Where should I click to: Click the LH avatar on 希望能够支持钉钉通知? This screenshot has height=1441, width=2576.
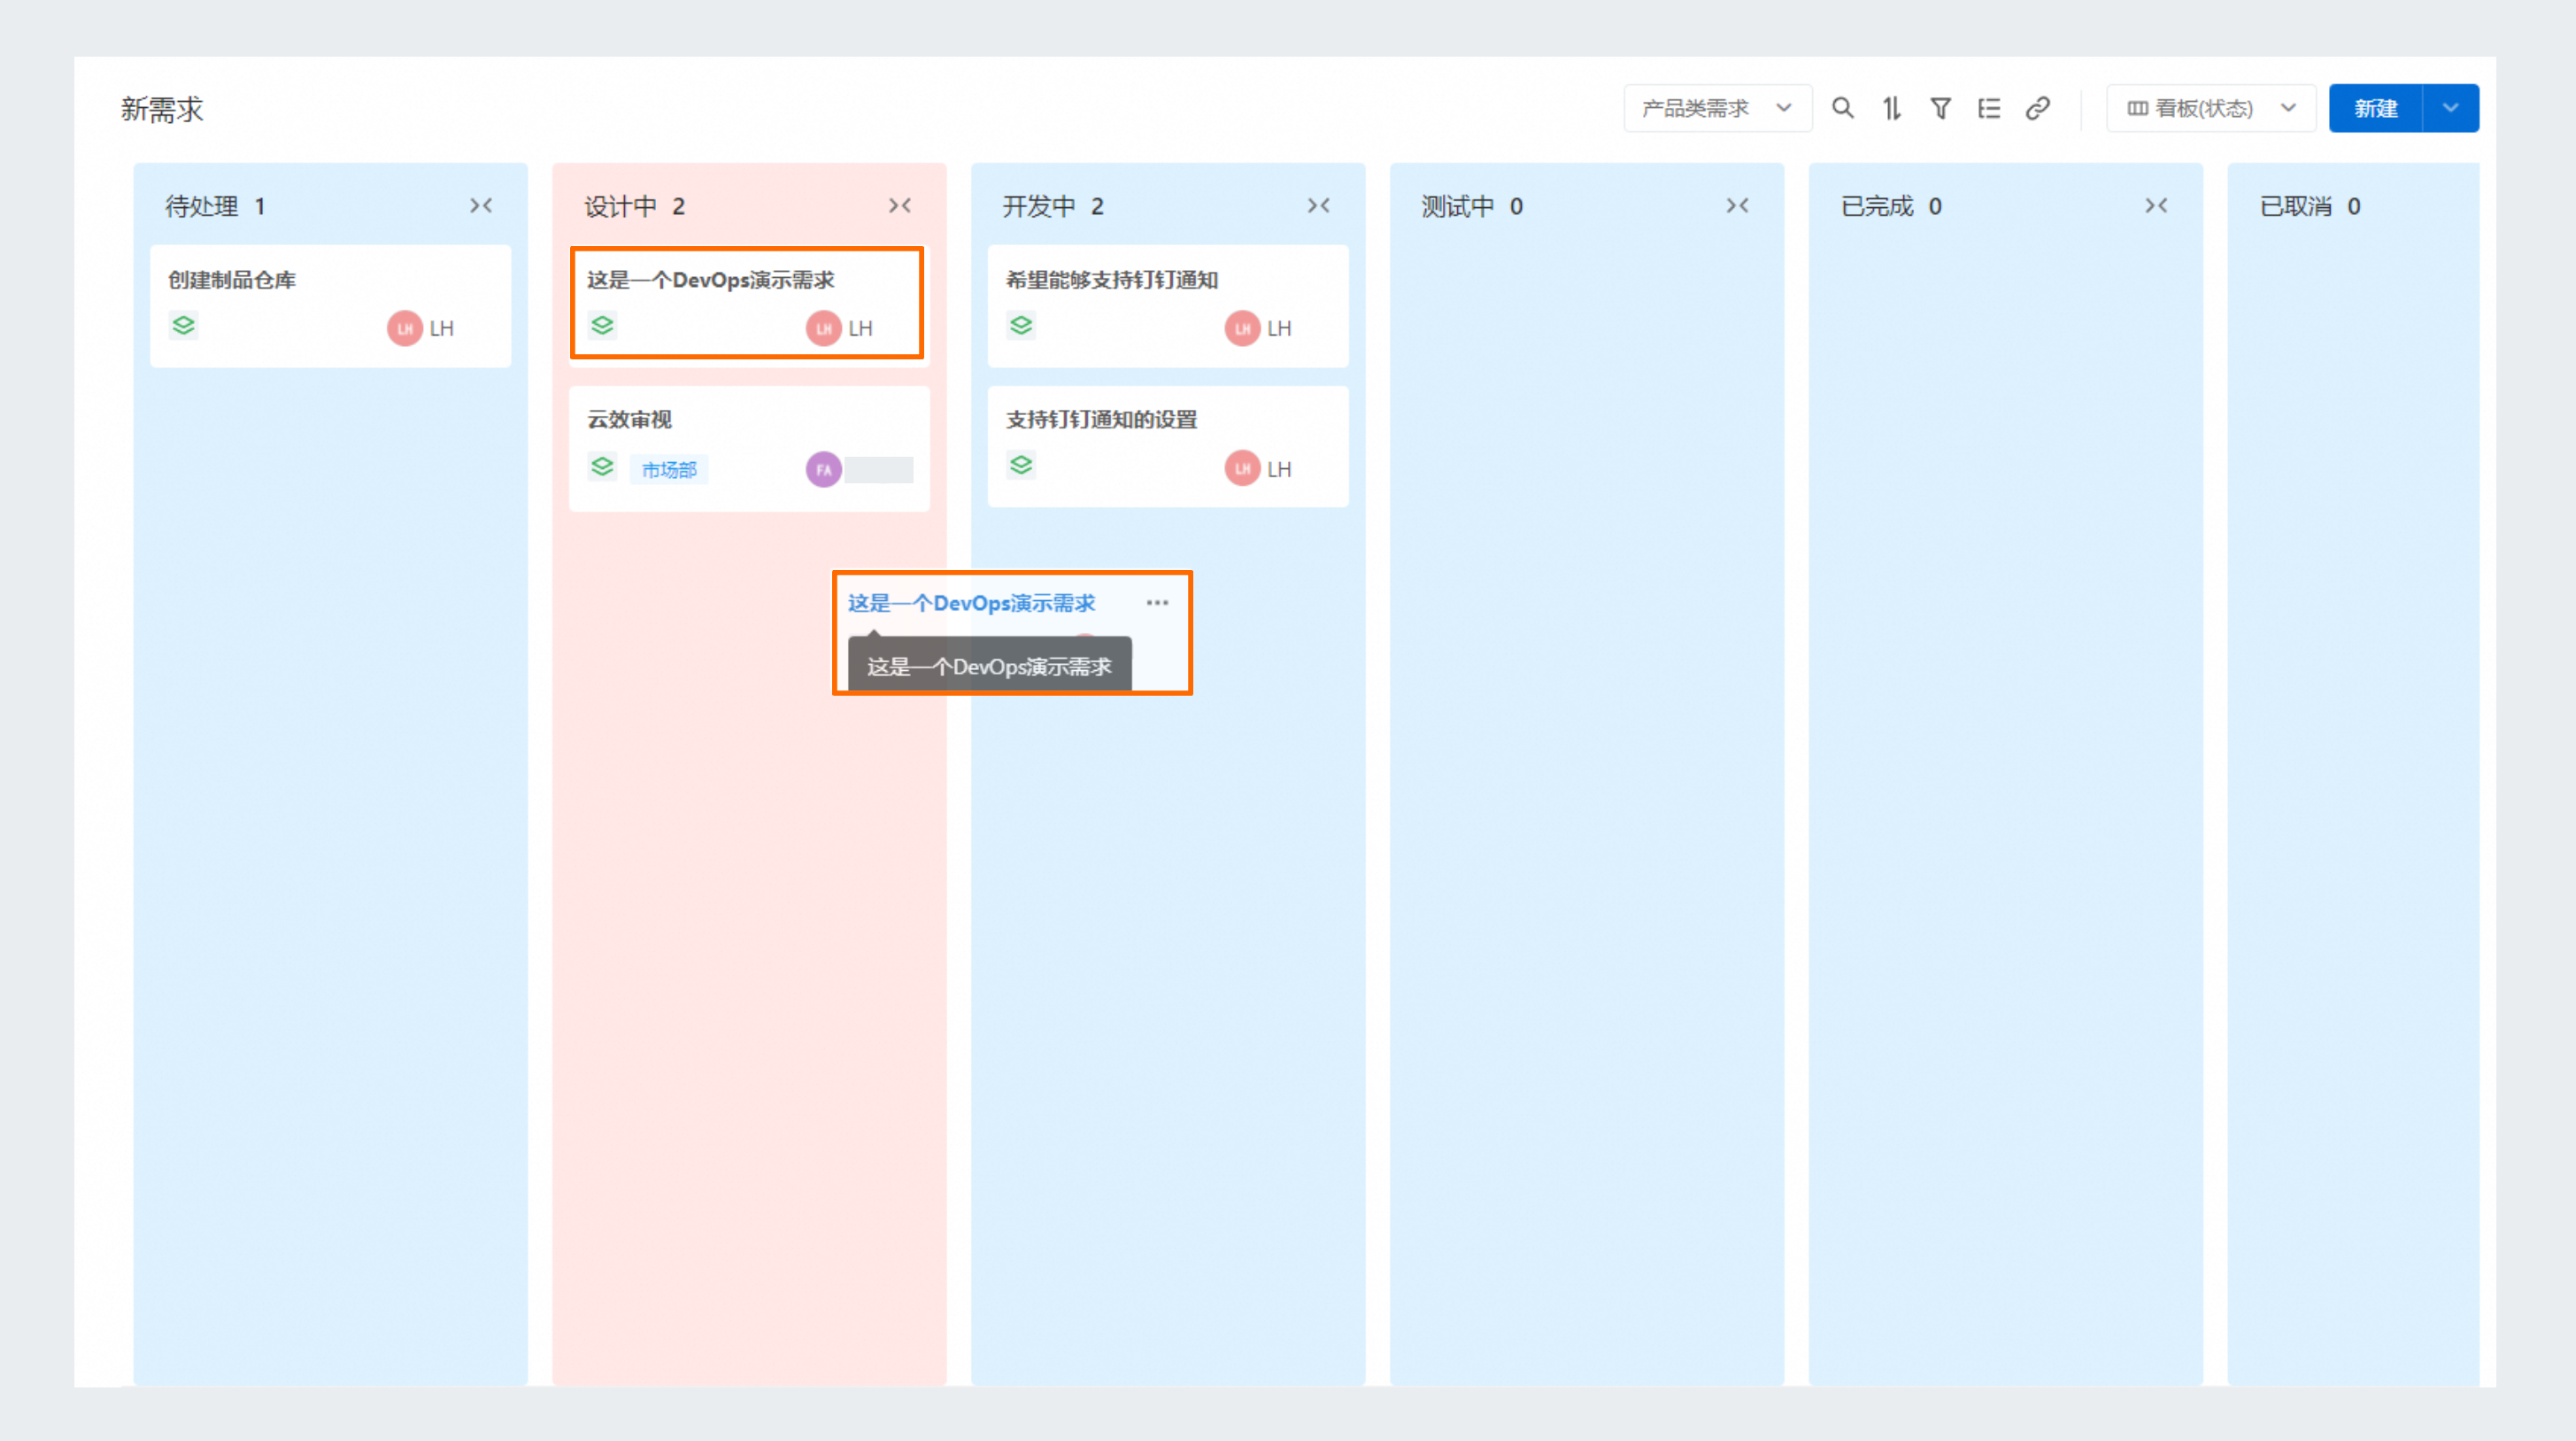(x=1243, y=328)
